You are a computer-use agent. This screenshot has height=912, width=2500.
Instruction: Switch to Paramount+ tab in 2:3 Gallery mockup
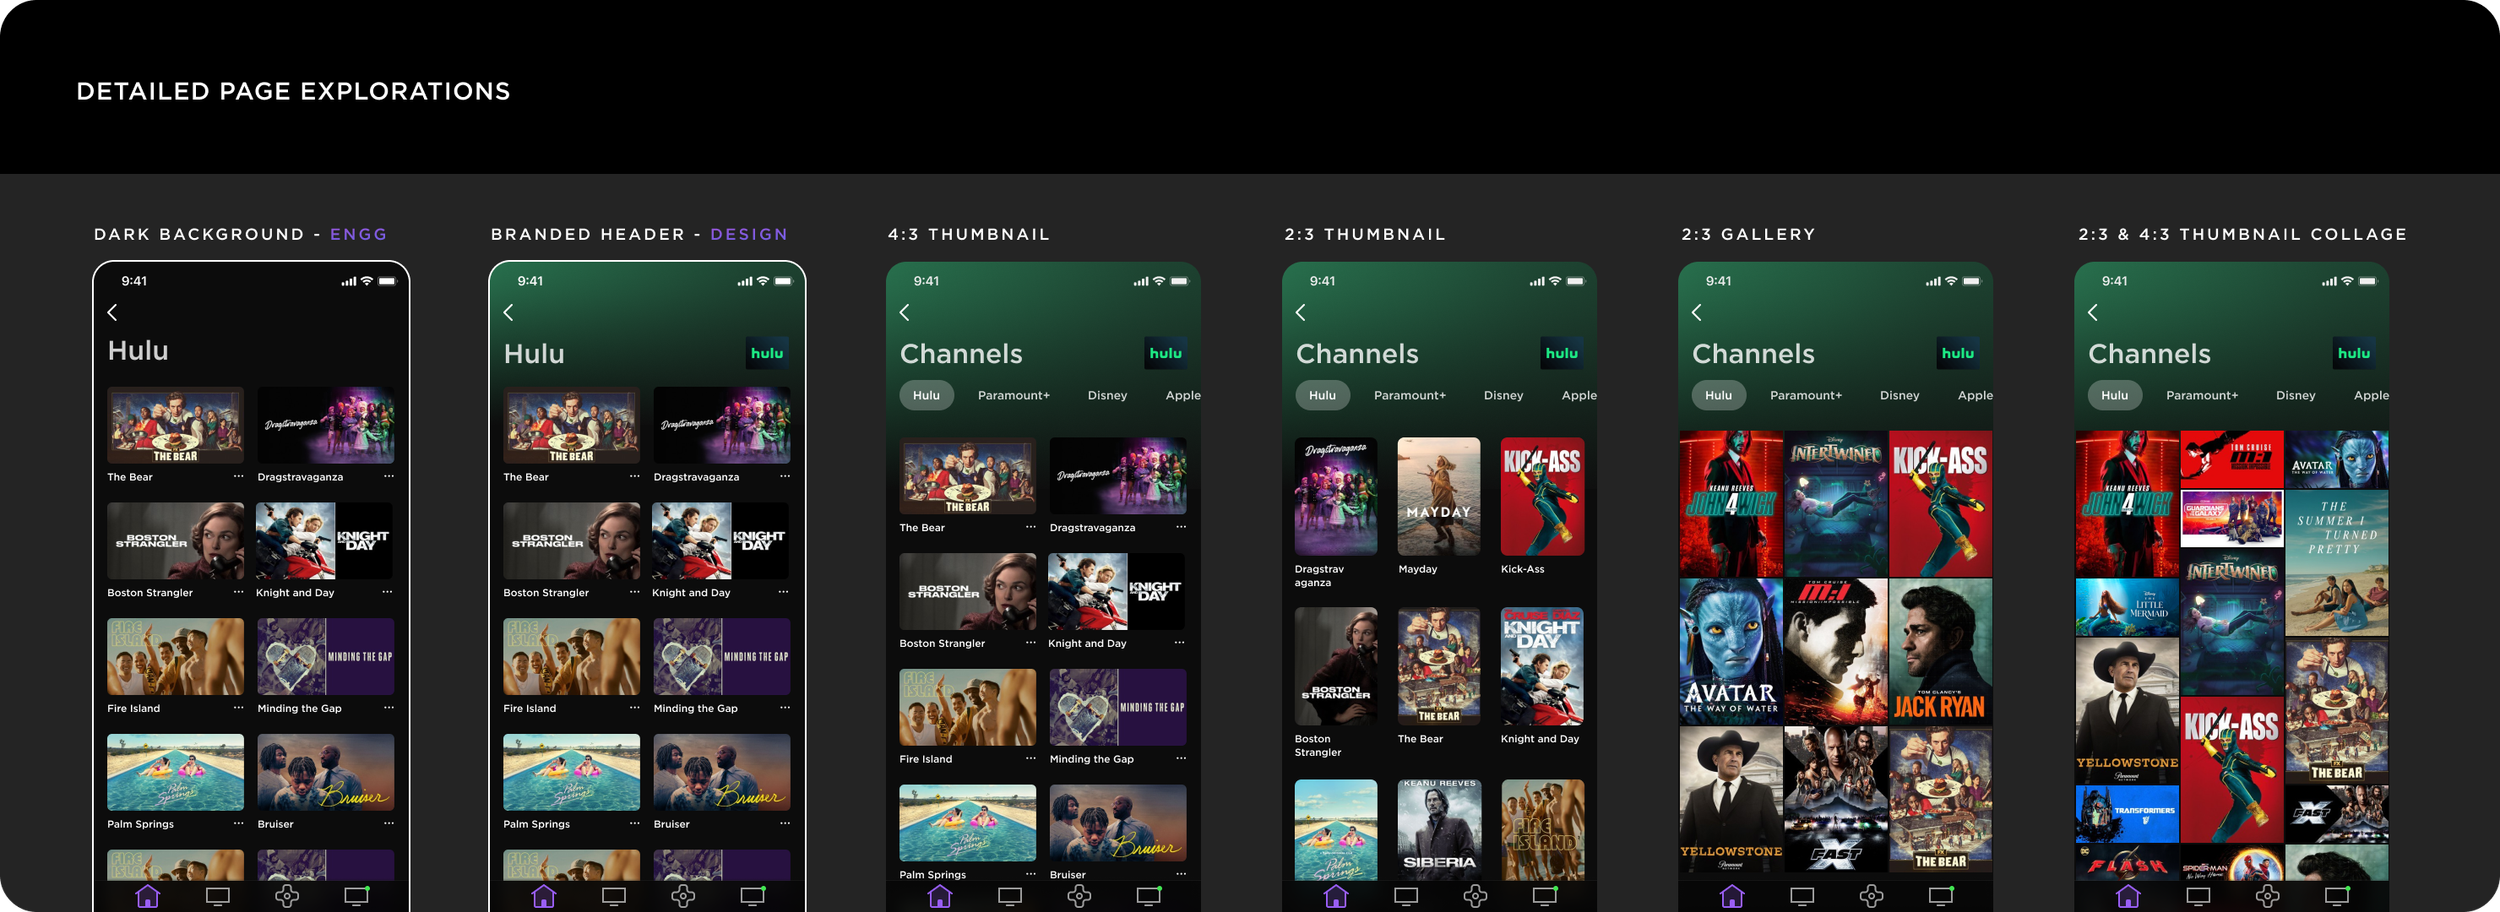pyautogui.click(x=1806, y=395)
